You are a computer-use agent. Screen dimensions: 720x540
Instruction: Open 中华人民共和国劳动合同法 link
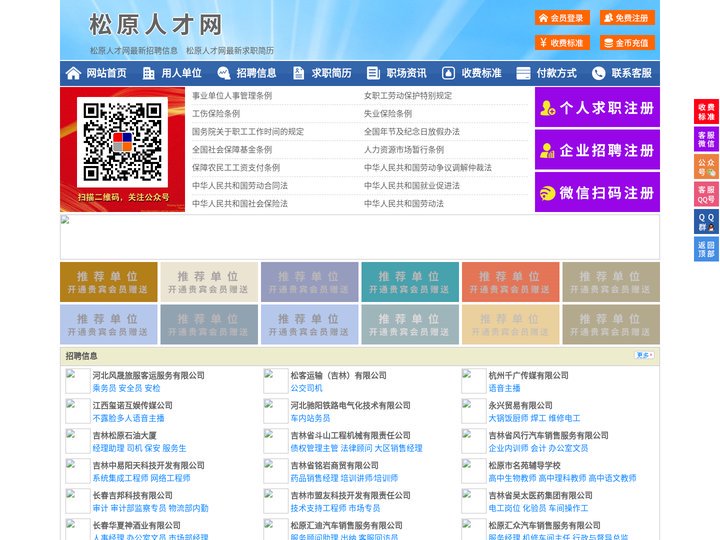(x=240, y=186)
